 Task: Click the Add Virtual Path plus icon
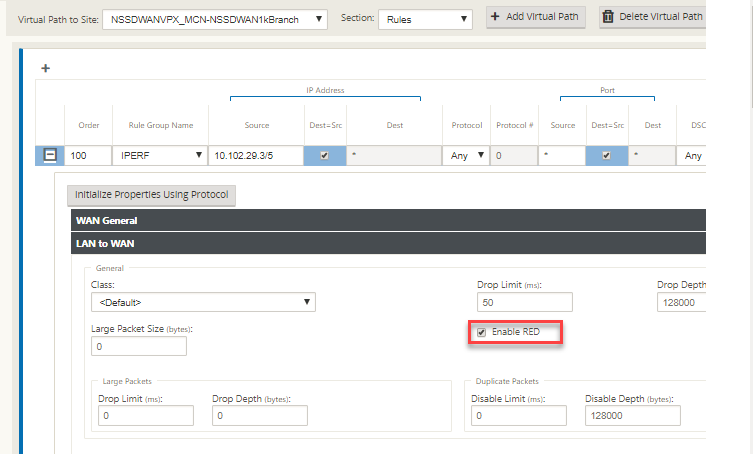pyautogui.click(x=495, y=16)
